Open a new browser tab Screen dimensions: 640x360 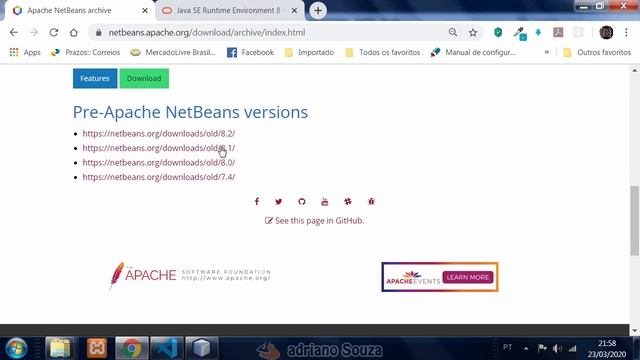tap(318, 11)
